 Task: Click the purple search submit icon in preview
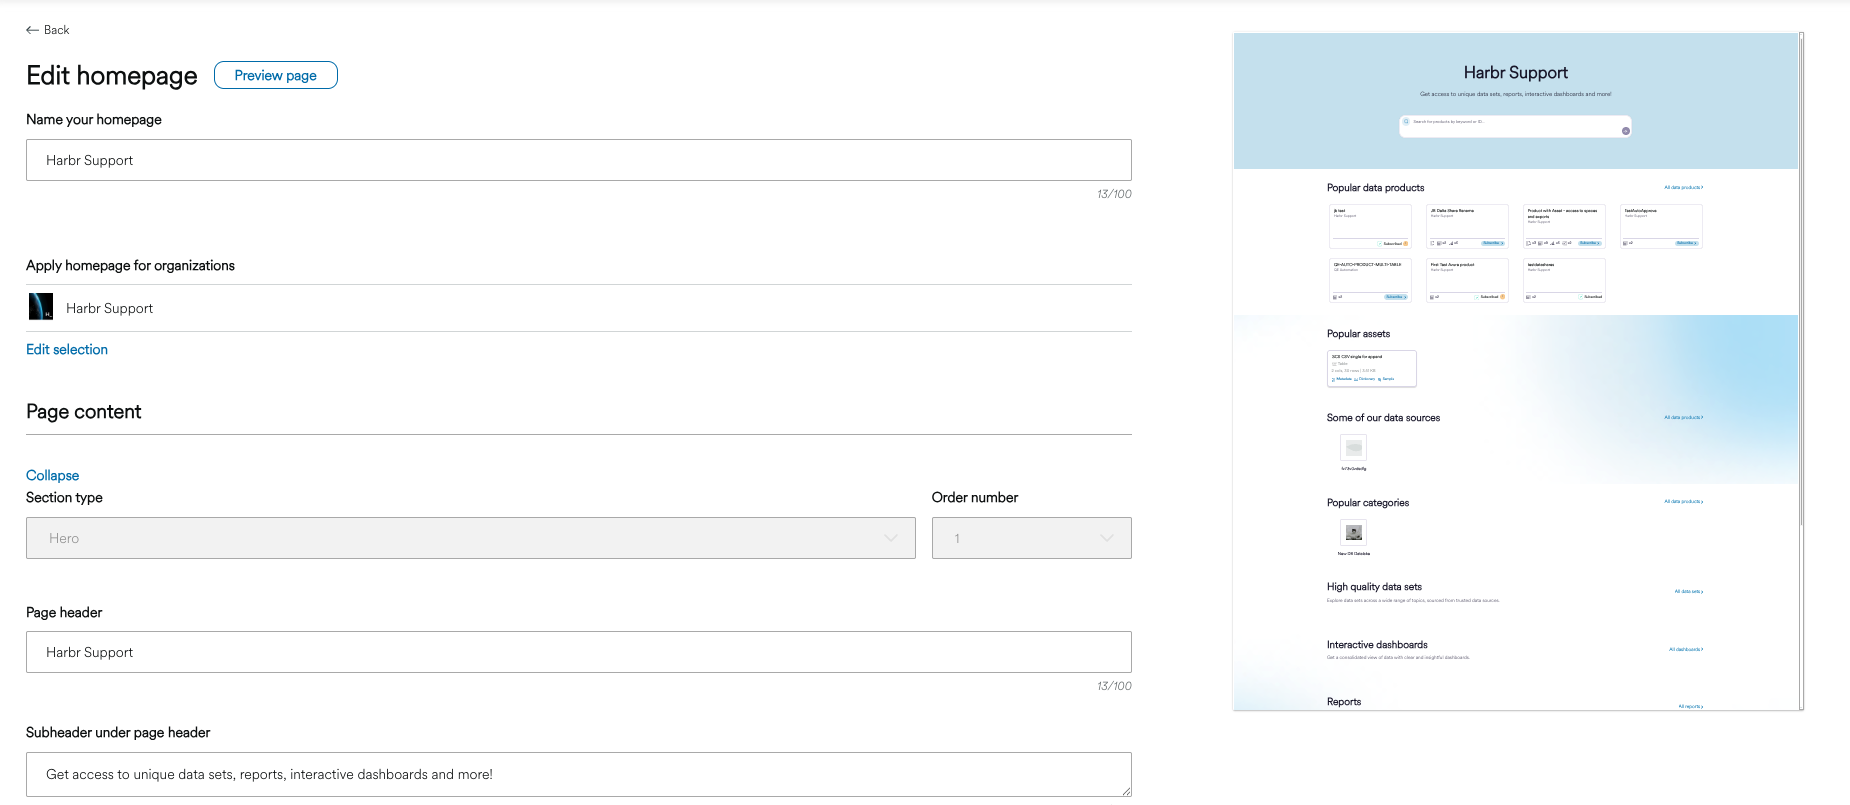(x=1625, y=131)
